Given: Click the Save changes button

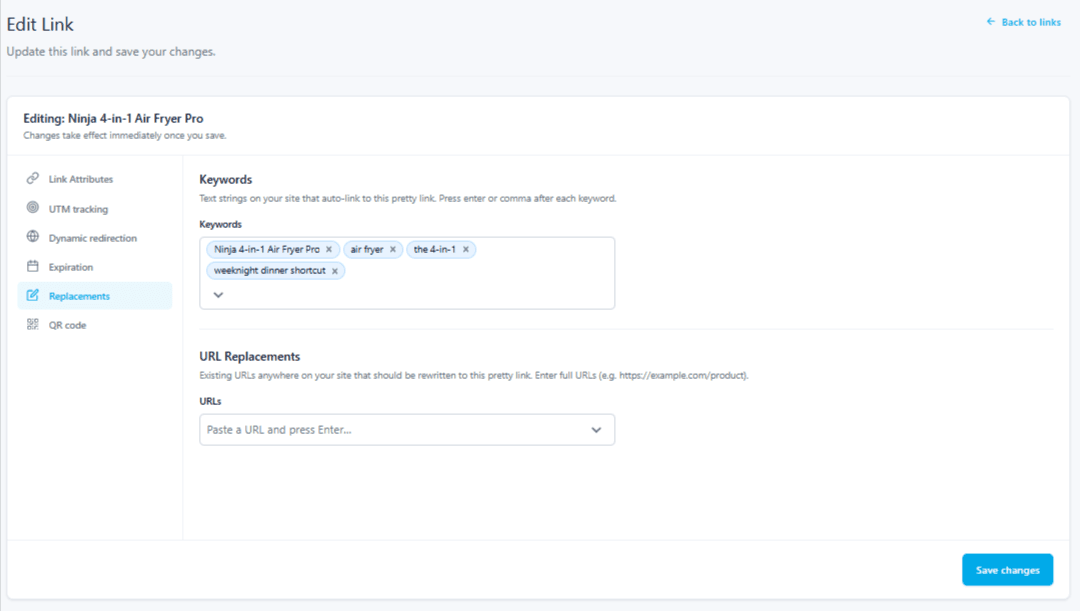Looking at the screenshot, I should 1007,570.
